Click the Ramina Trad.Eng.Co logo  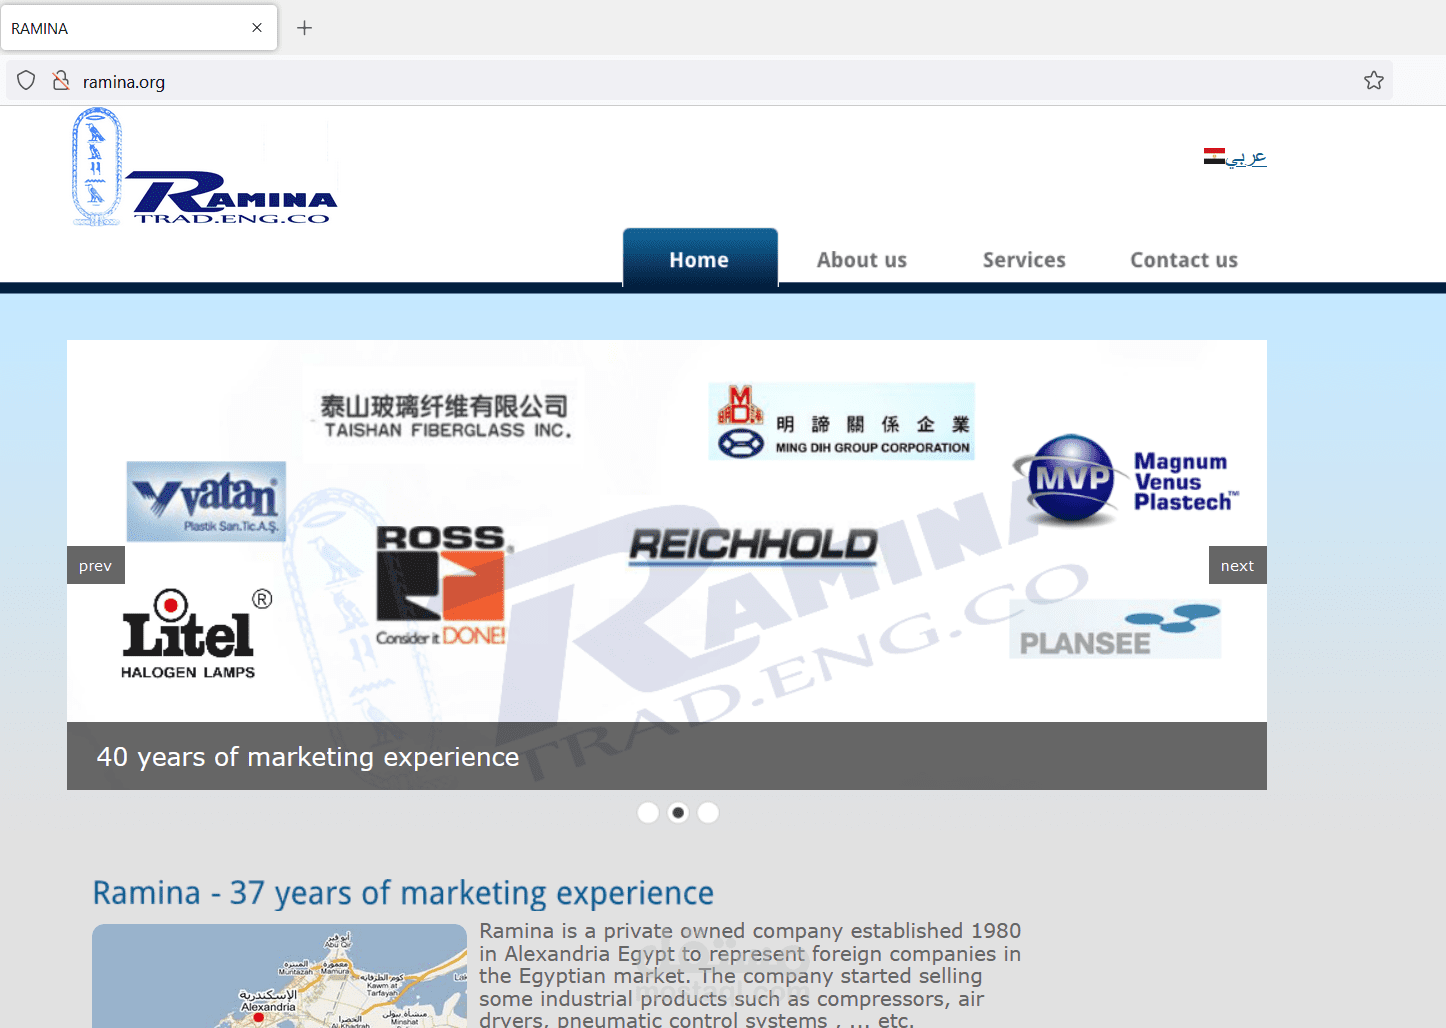click(x=205, y=167)
